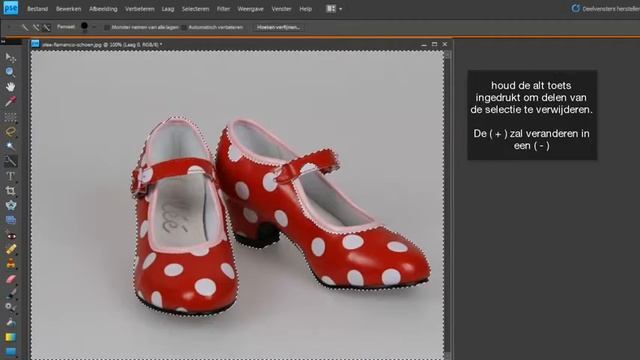
Task: Open the Selecteren menu
Action: coord(196,9)
